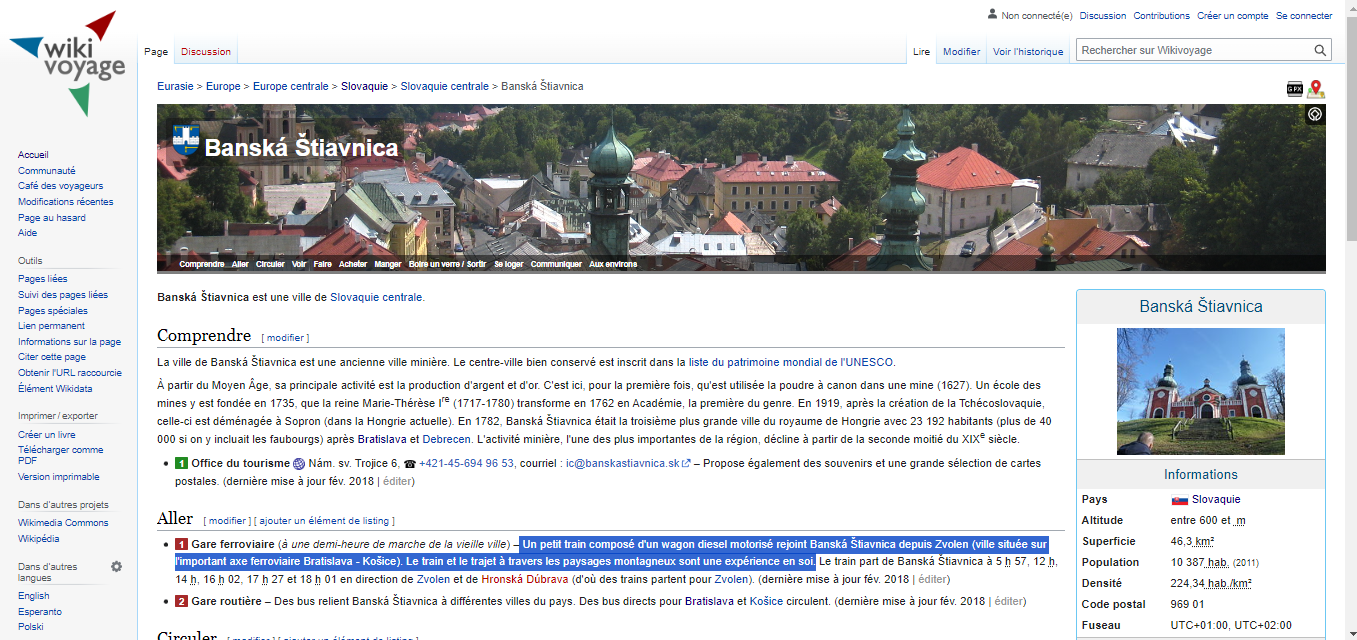Open the Banská Štiavnica infobox church photo
The height and width of the screenshot is (640, 1357).
(1200, 392)
